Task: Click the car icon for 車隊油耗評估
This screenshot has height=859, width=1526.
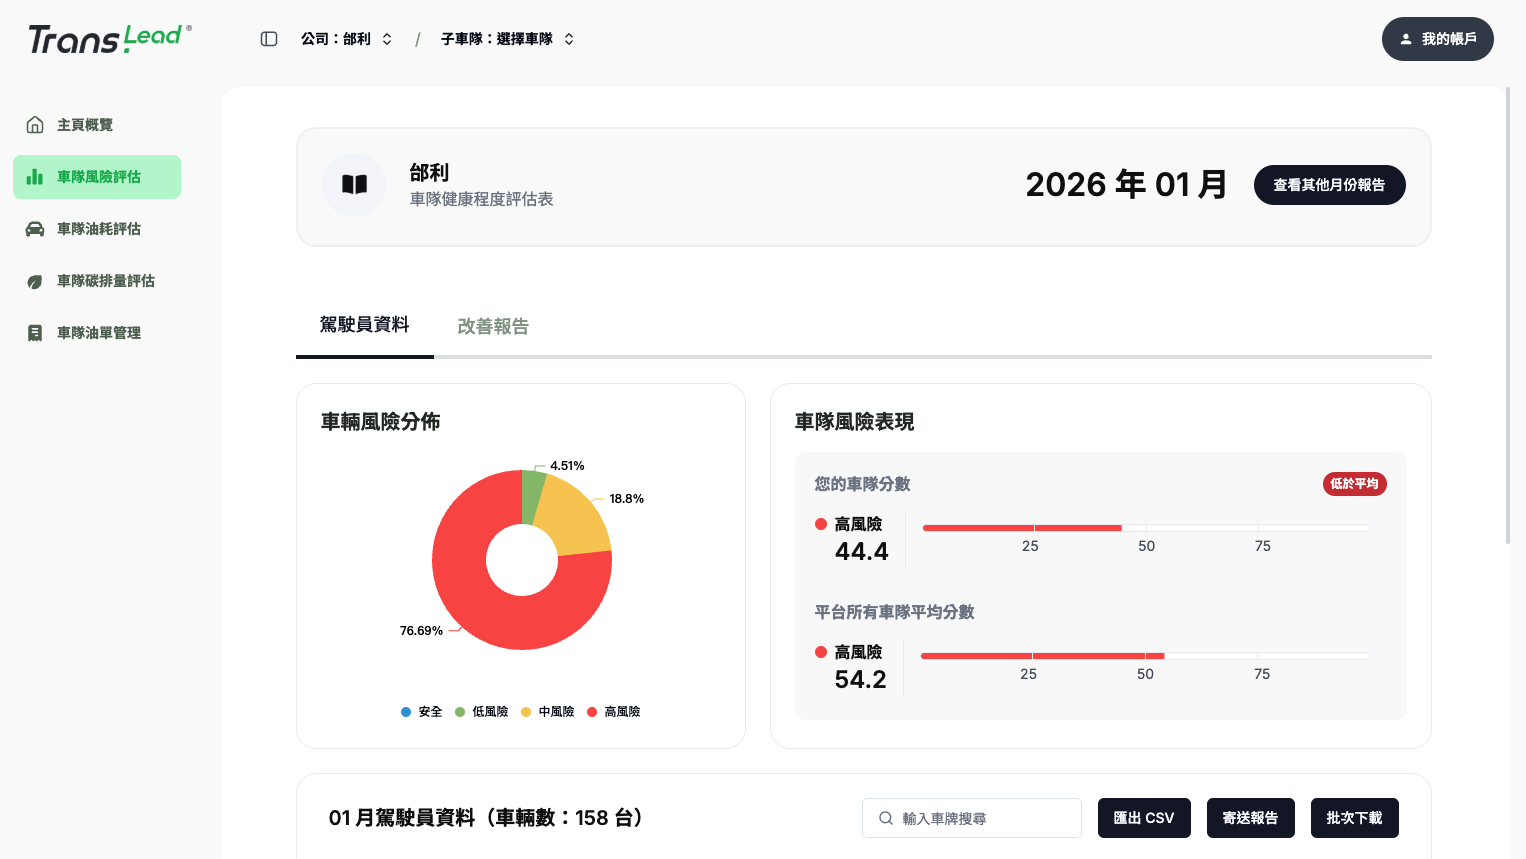Action: point(35,229)
